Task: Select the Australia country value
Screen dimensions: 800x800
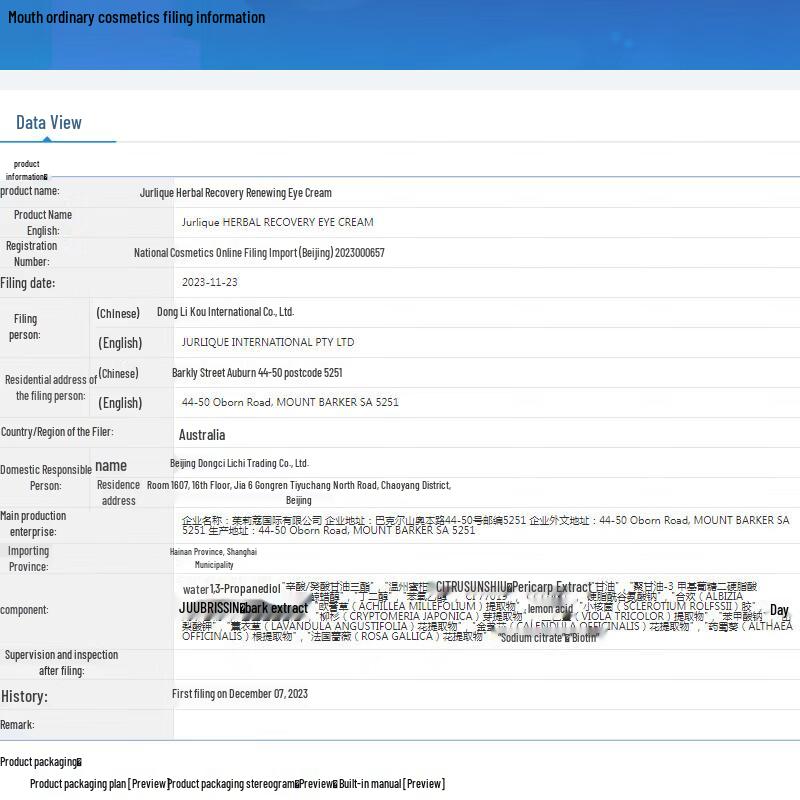Action: point(202,435)
